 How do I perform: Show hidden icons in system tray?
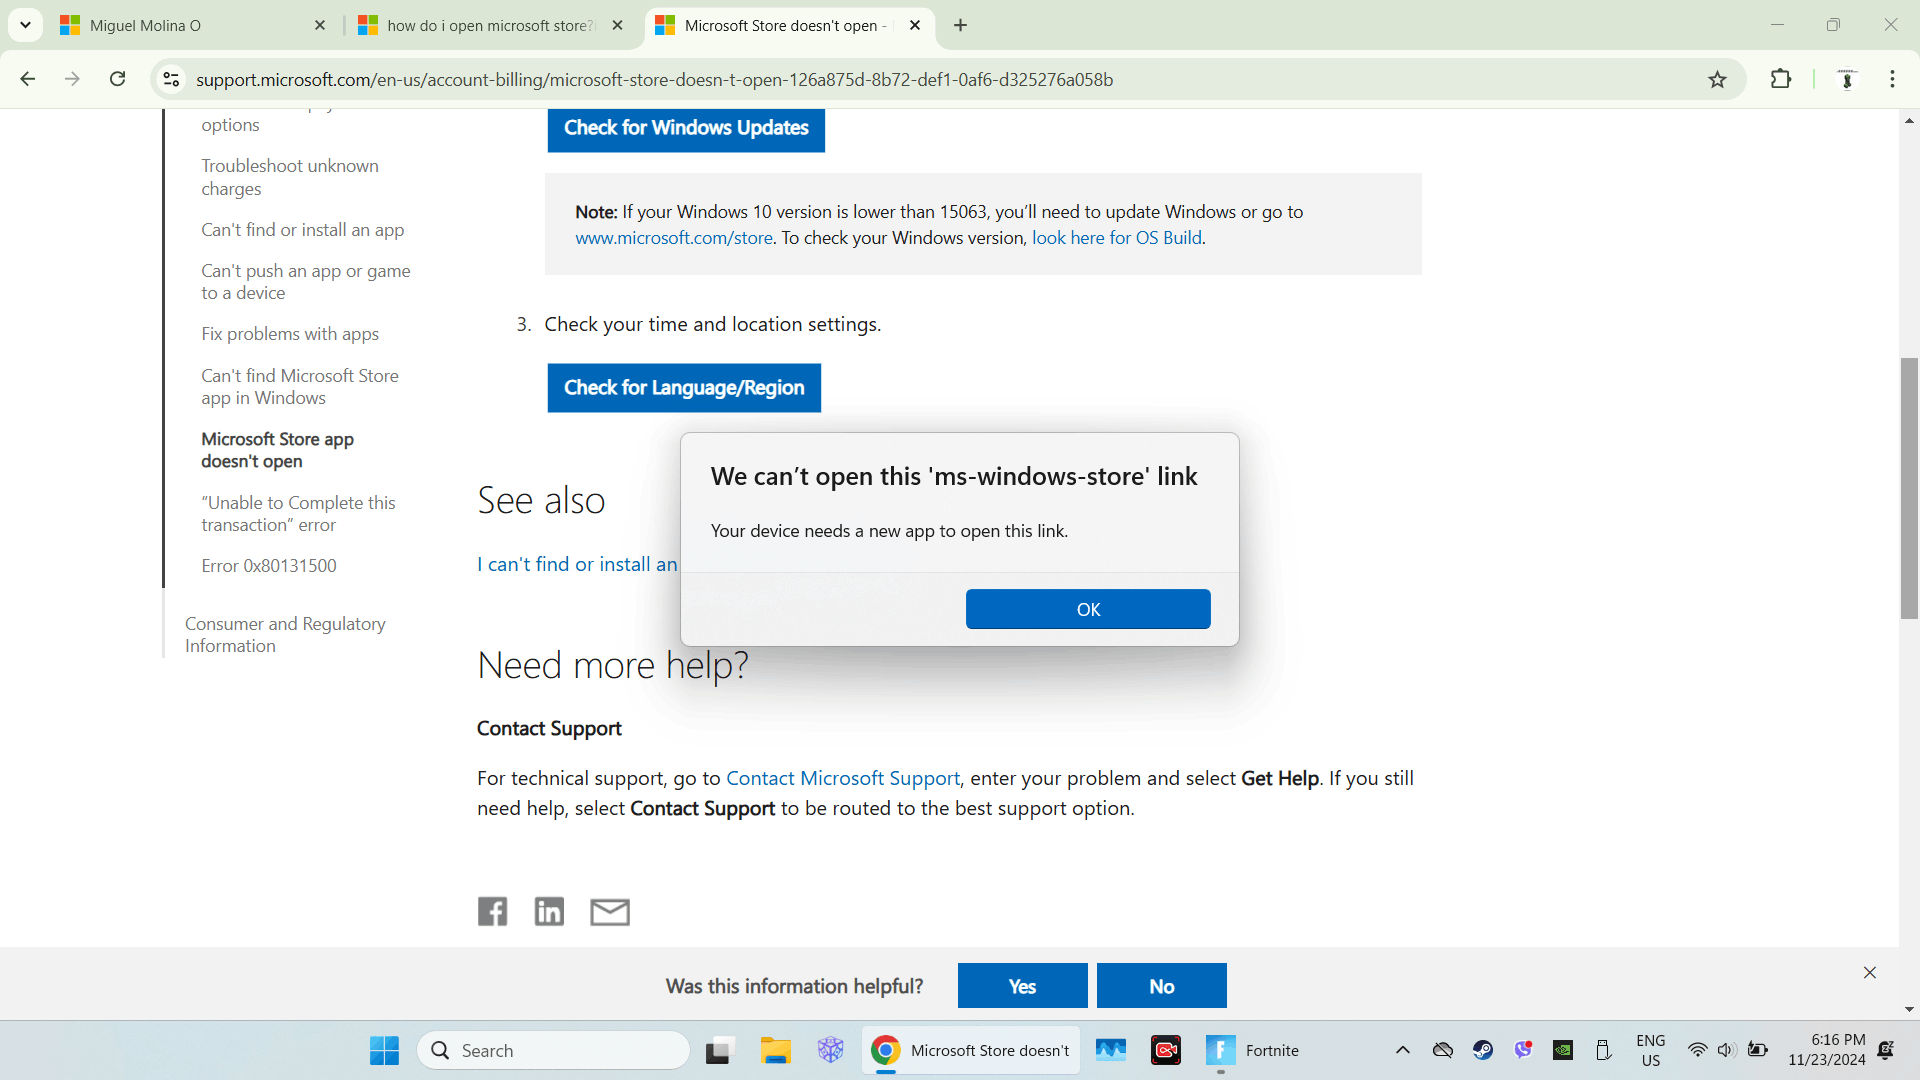[1402, 1050]
